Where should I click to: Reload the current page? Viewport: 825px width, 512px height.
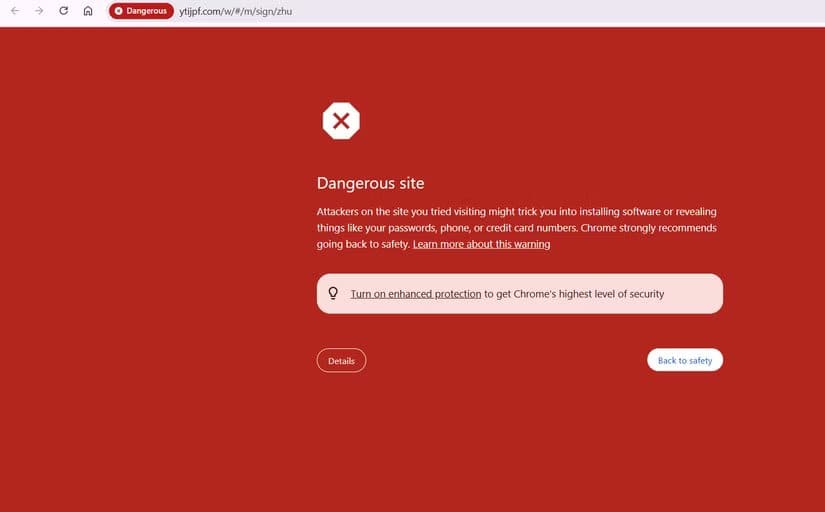[x=63, y=11]
